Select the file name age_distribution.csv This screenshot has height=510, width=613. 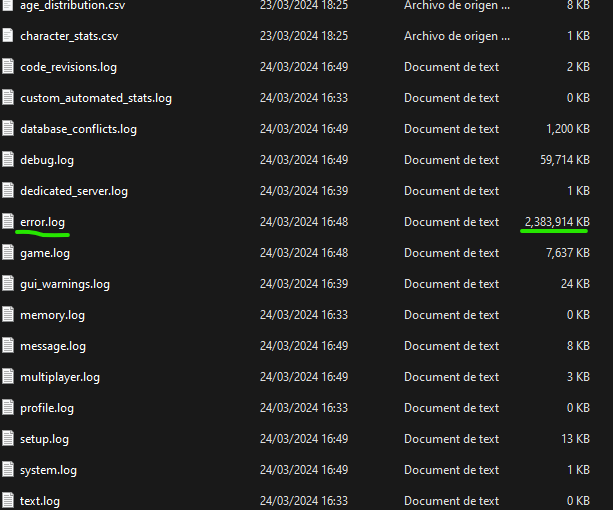coord(73,5)
